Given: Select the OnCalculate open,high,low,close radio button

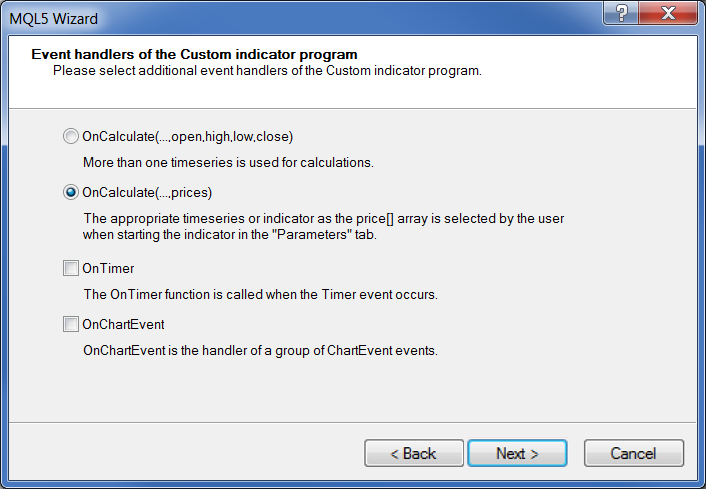Looking at the screenshot, I should [x=70, y=136].
